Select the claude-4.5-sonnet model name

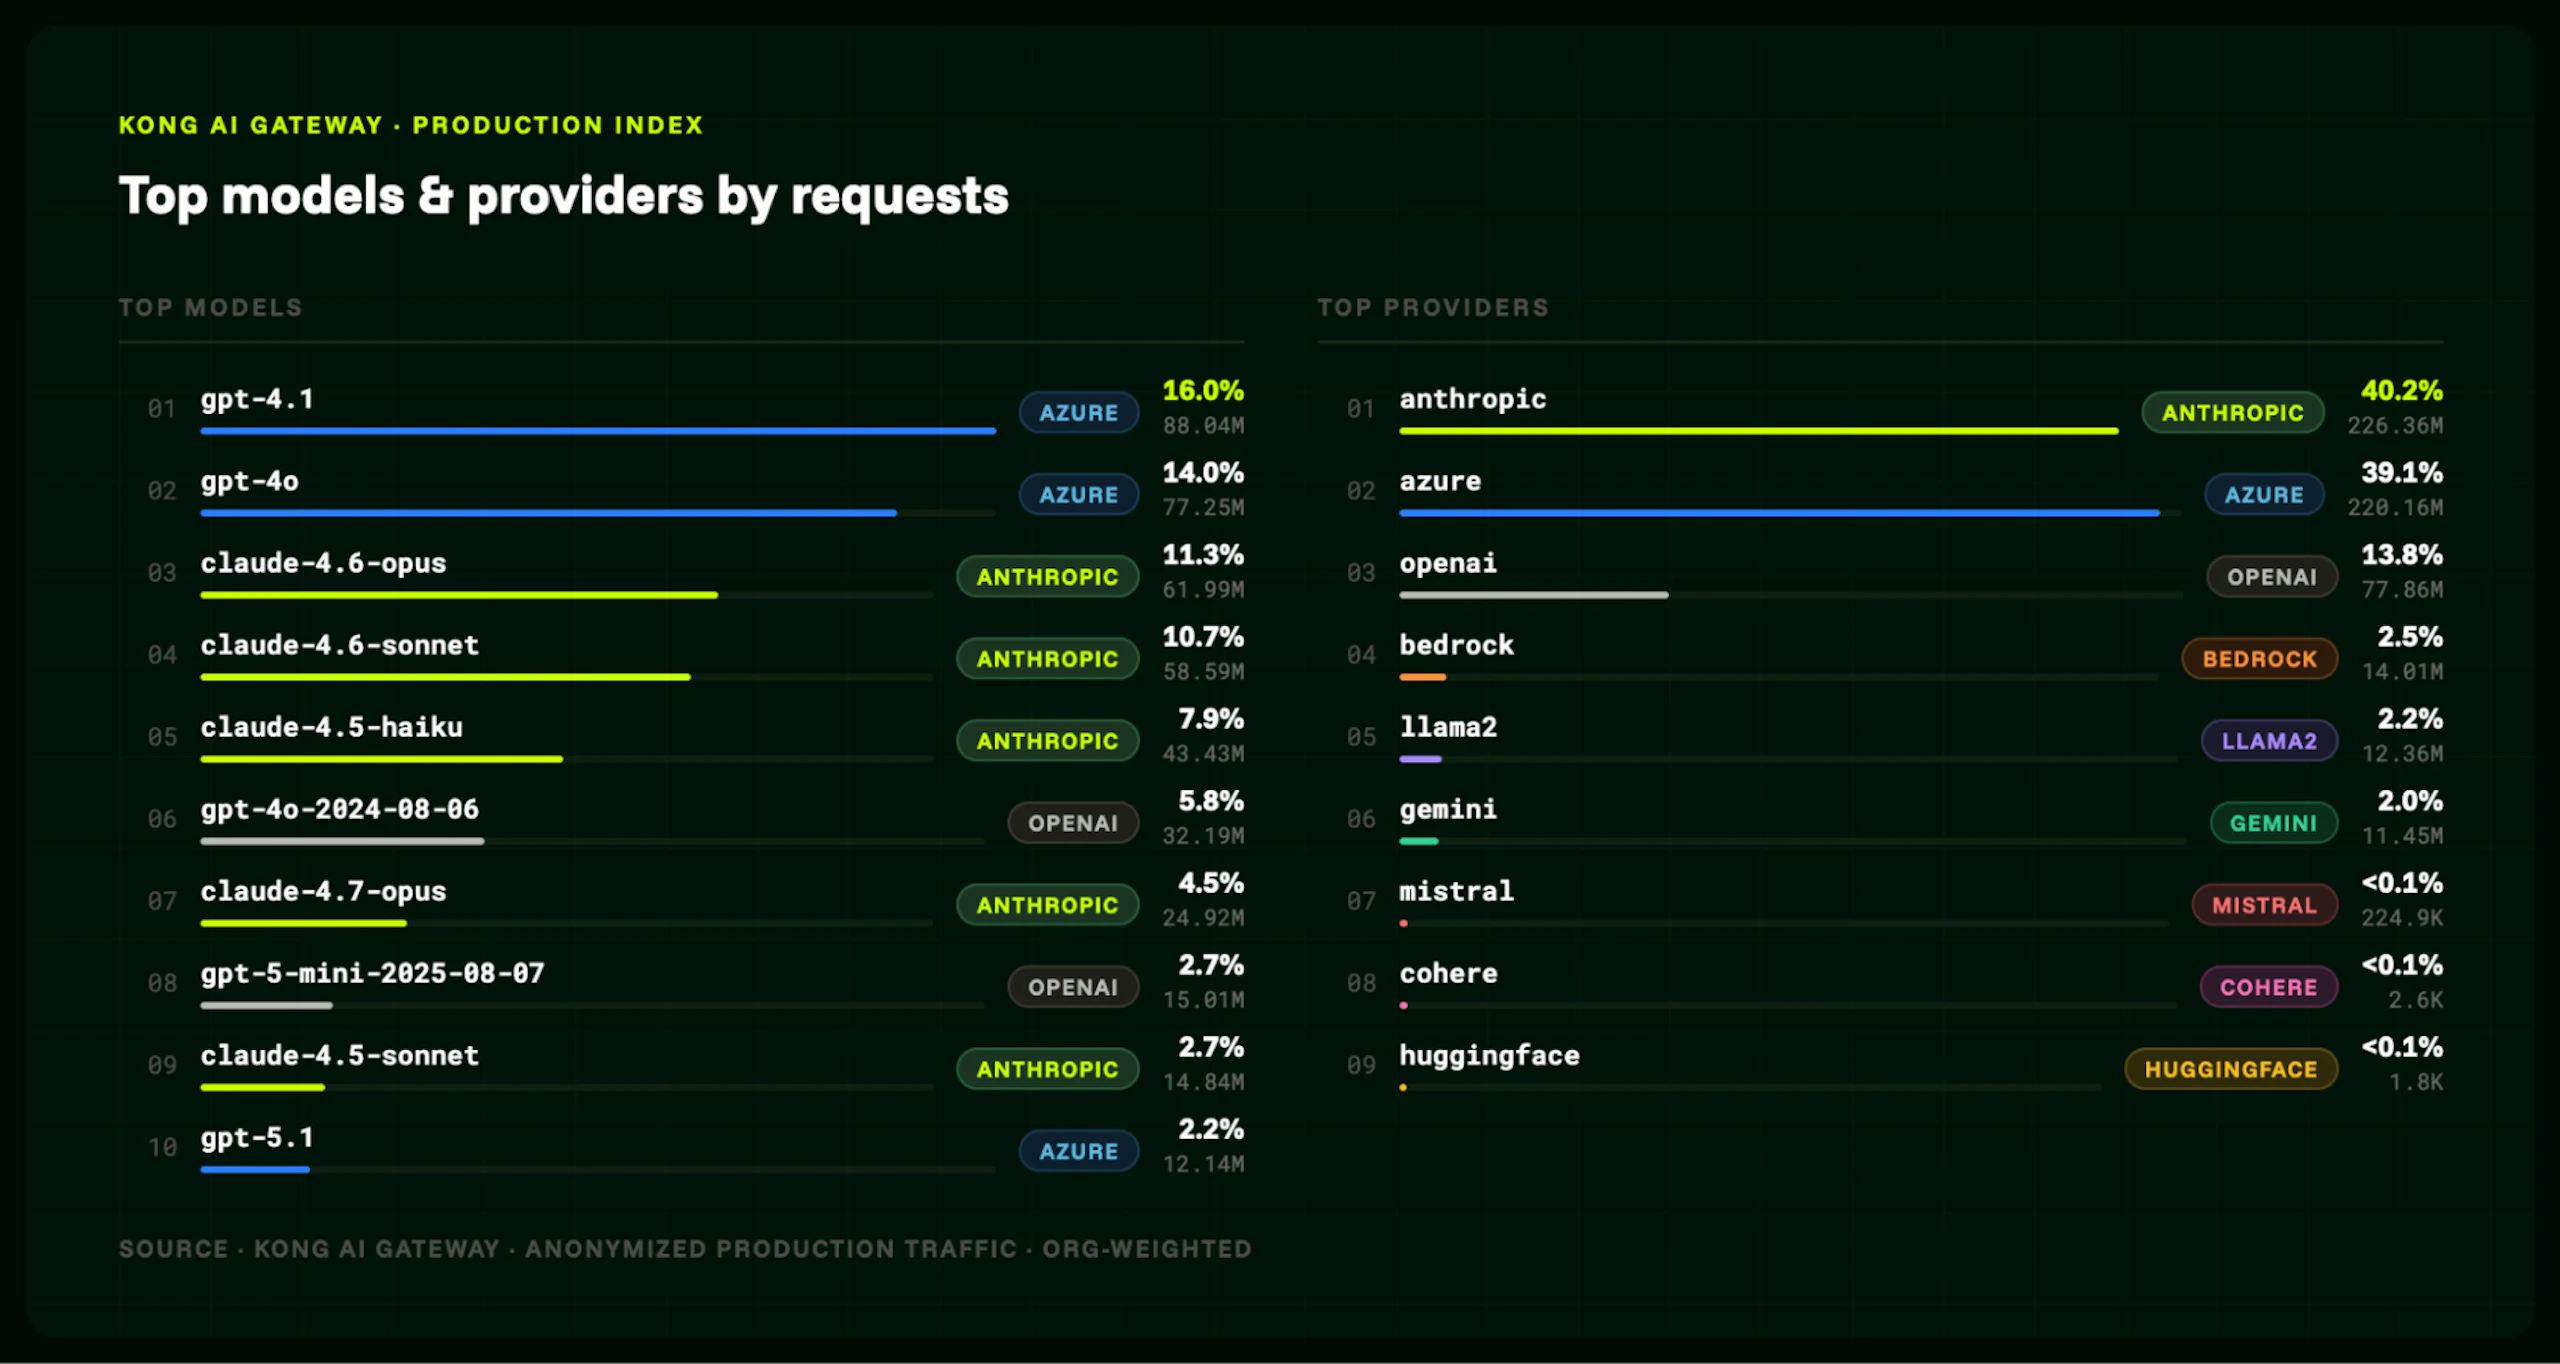point(340,1055)
